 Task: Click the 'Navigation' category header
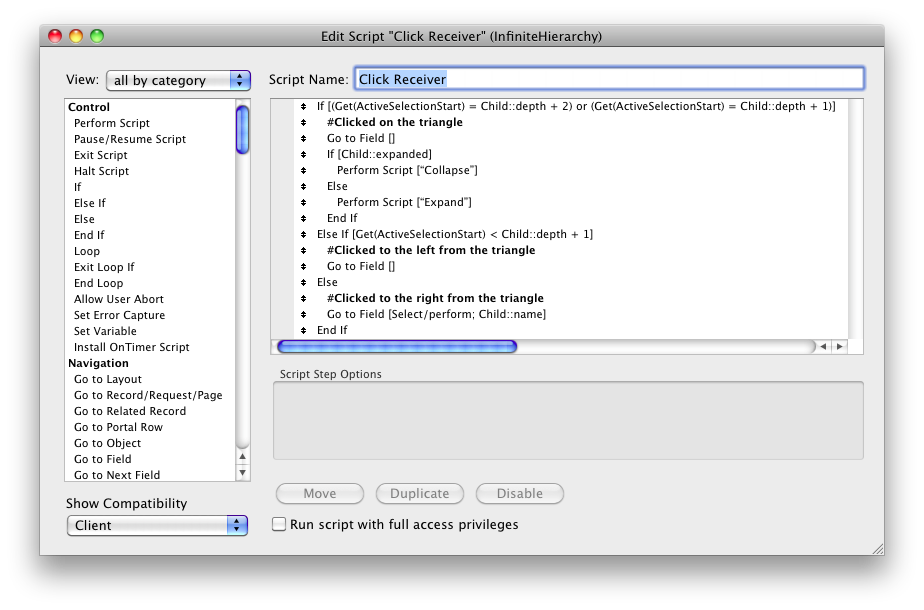tap(98, 363)
